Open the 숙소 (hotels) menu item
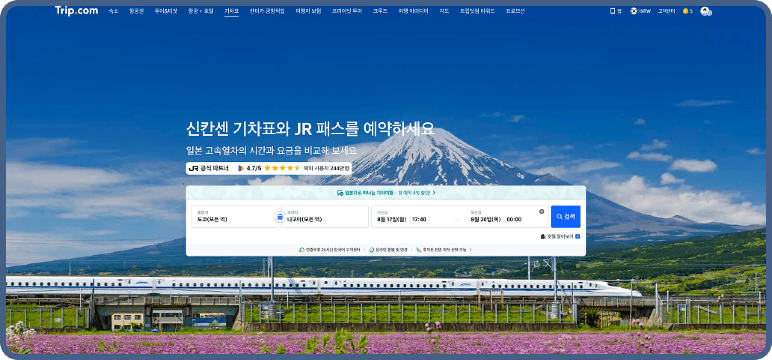772x360 pixels. pyautogui.click(x=113, y=11)
